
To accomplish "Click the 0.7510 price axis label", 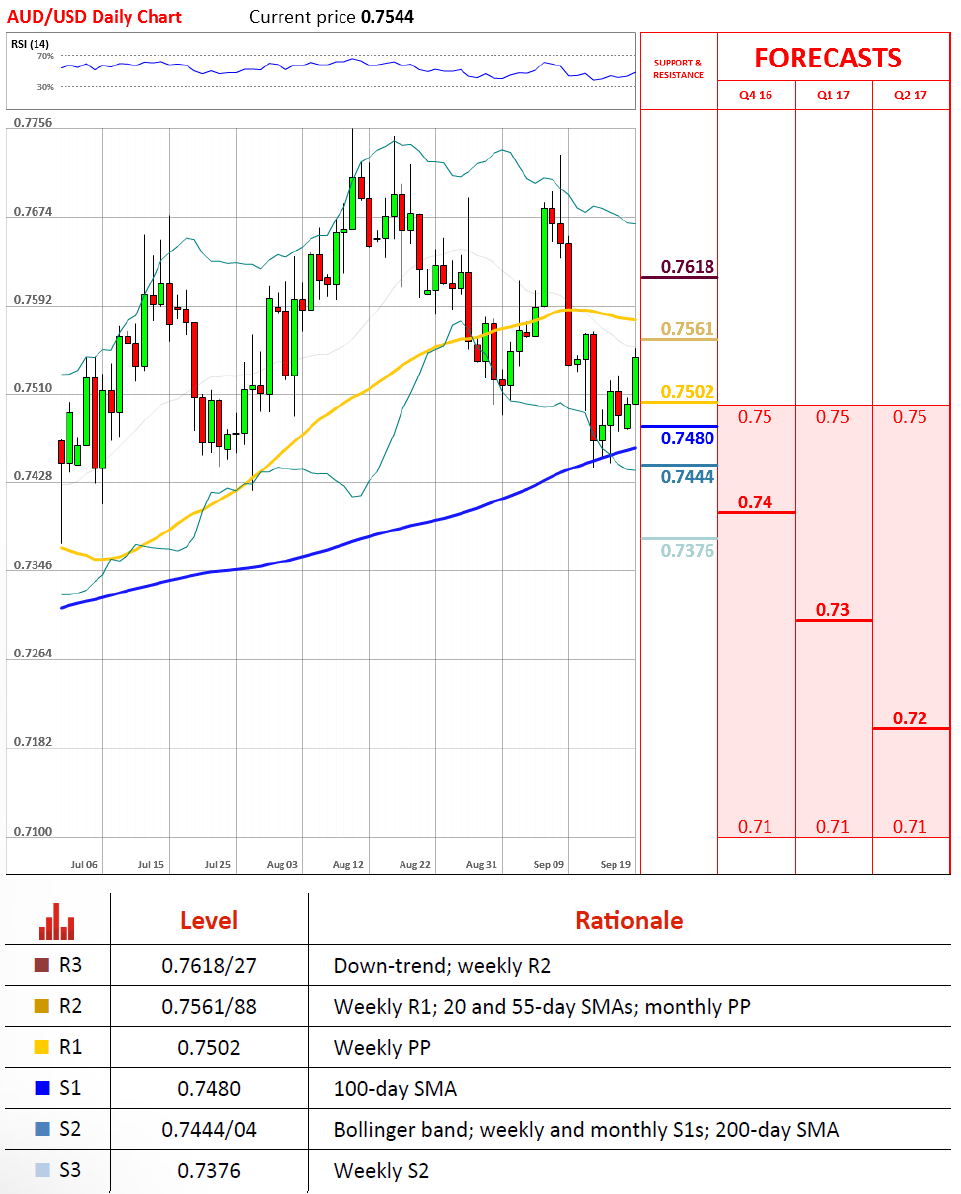I will coord(33,388).
